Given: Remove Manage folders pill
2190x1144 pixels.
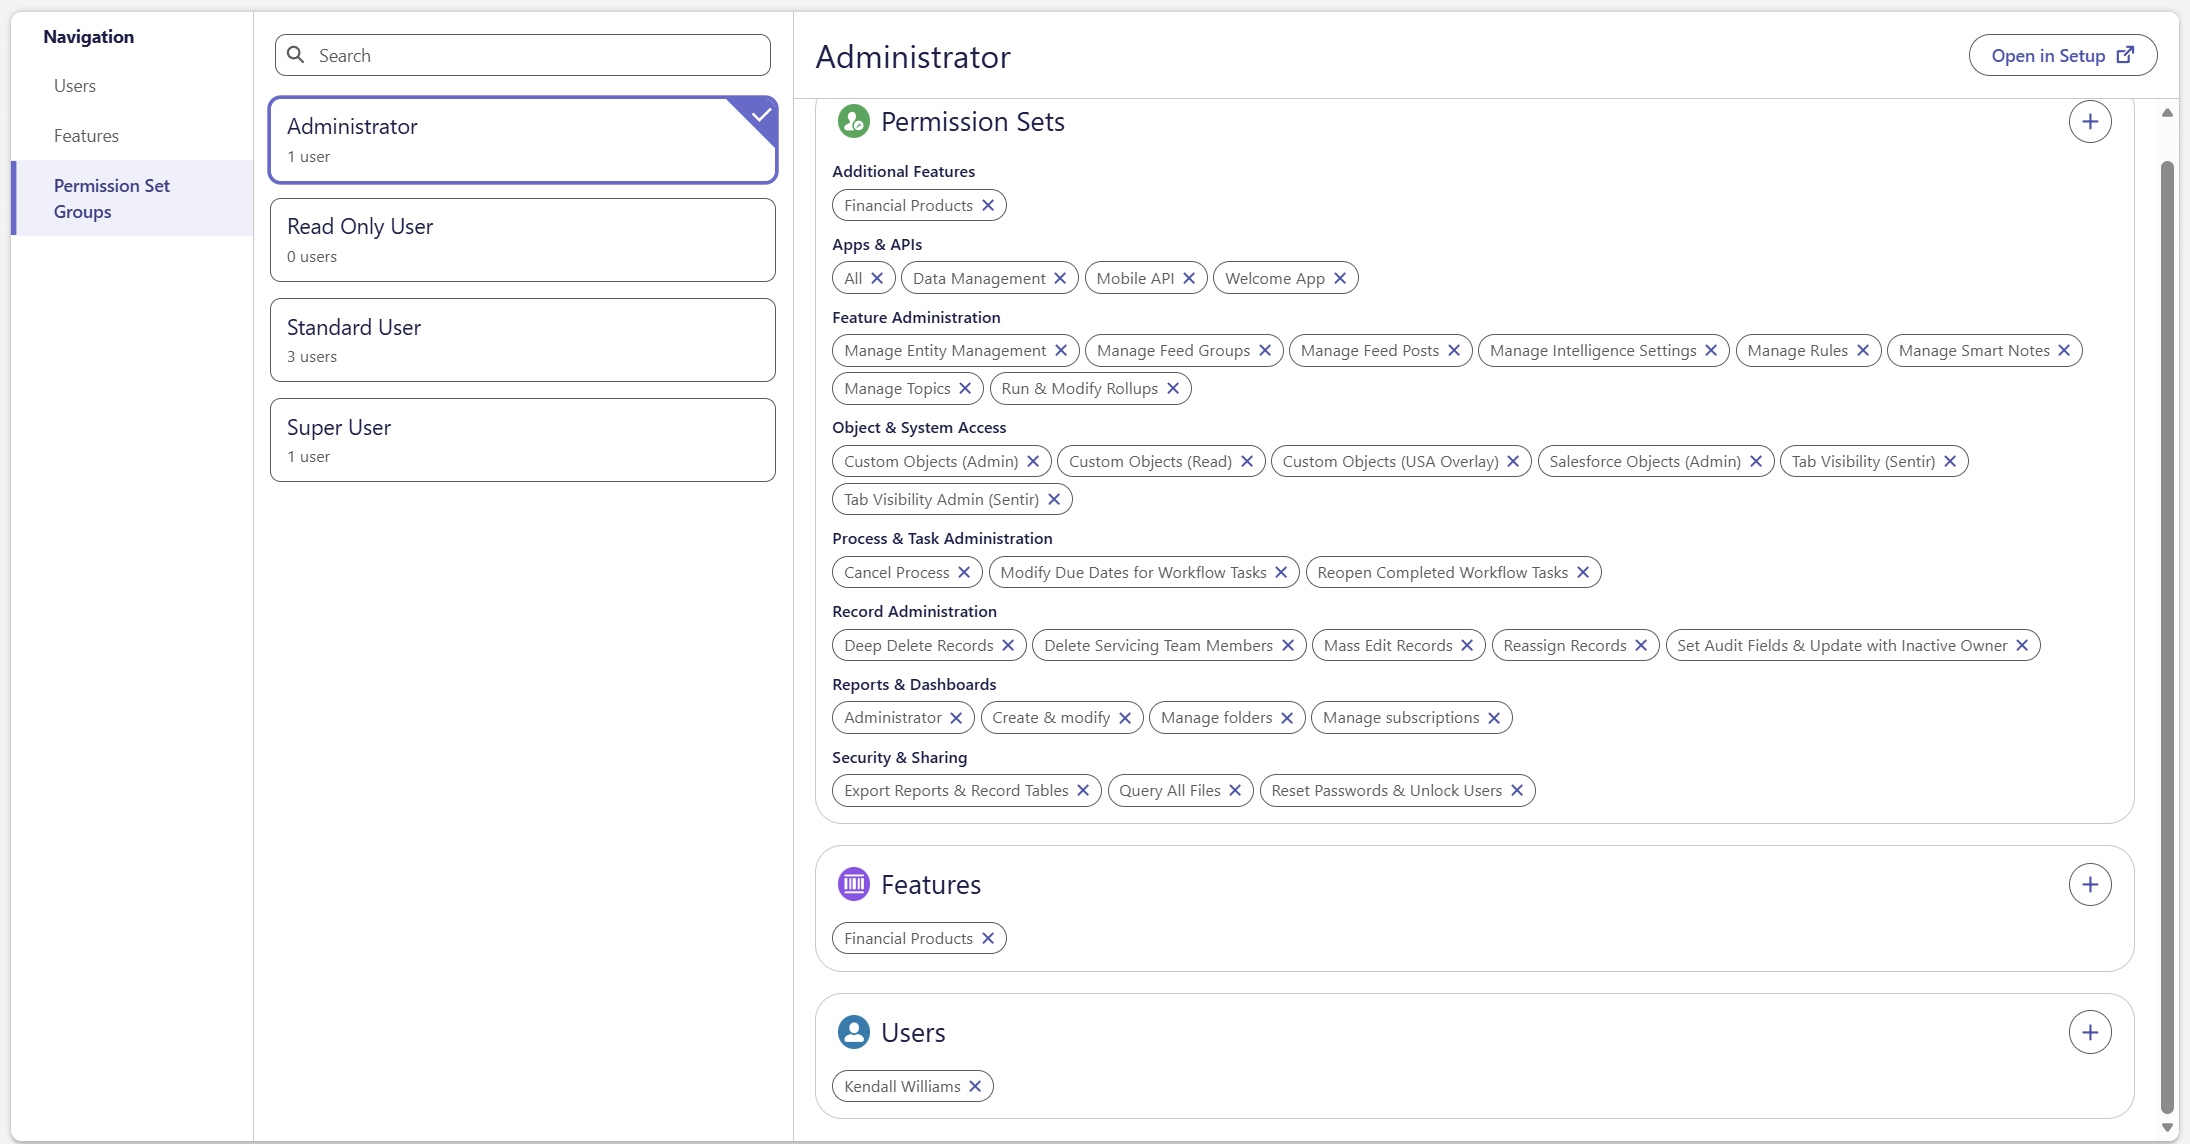Looking at the screenshot, I should click(x=1287, y=718).
